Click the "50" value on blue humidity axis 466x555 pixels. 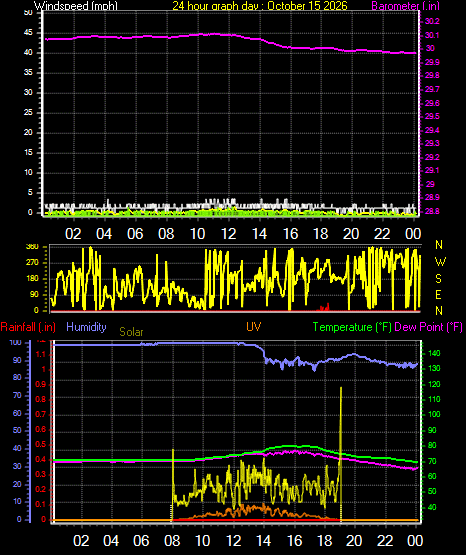(x=17, y=430)
